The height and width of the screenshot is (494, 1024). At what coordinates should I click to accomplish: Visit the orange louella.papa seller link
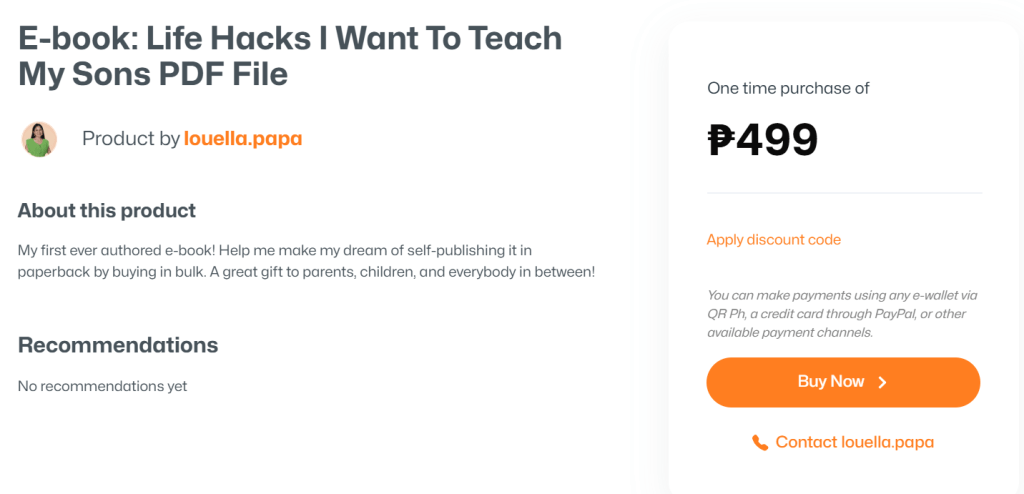coord(243,139)
